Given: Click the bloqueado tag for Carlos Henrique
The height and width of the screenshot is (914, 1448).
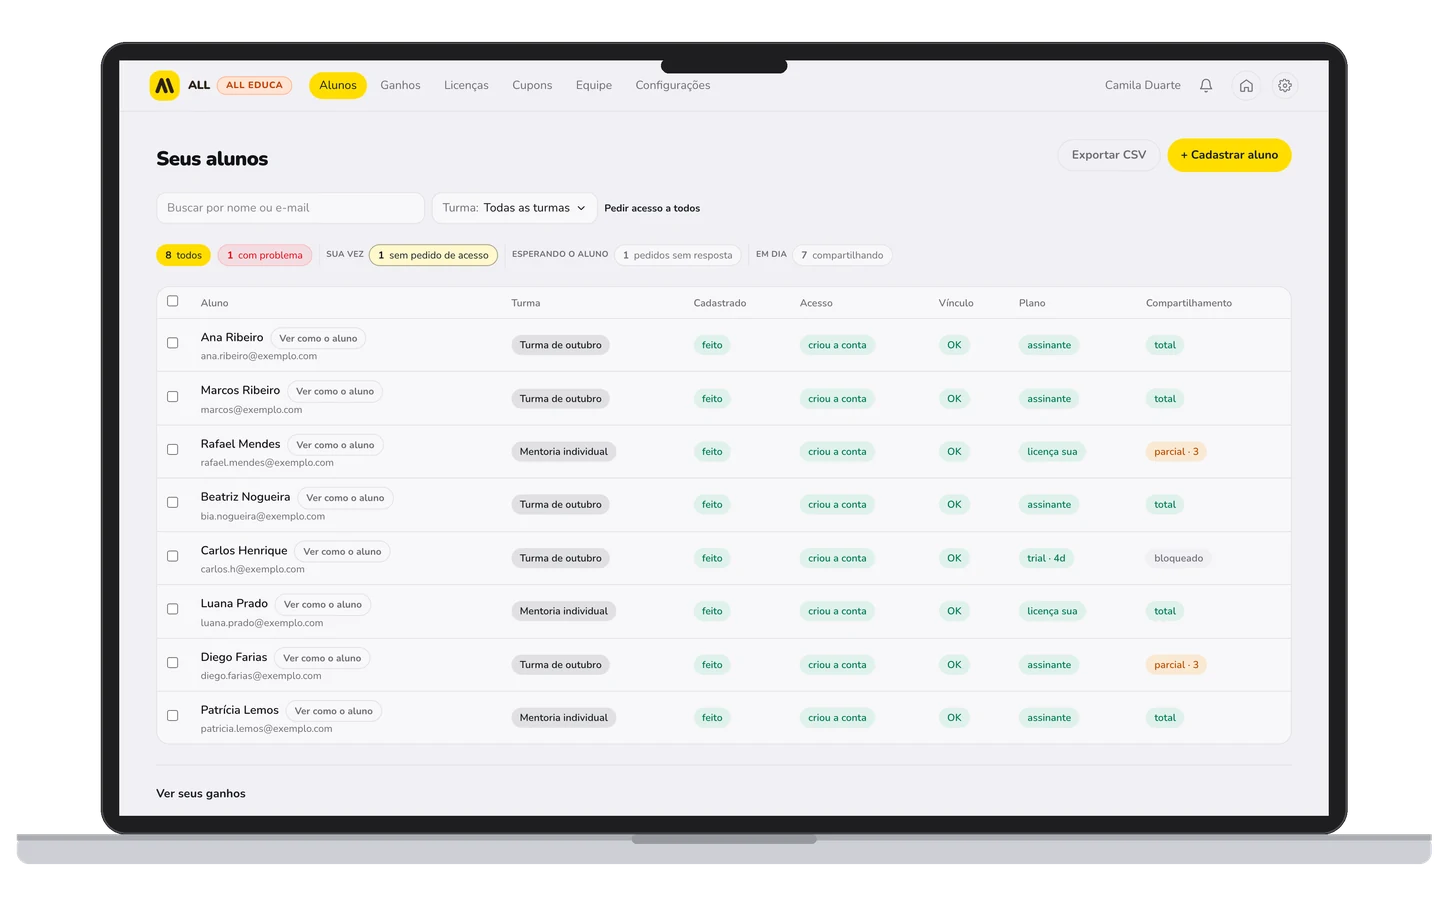Looking at the screenshot, I should pos(1179,558).
